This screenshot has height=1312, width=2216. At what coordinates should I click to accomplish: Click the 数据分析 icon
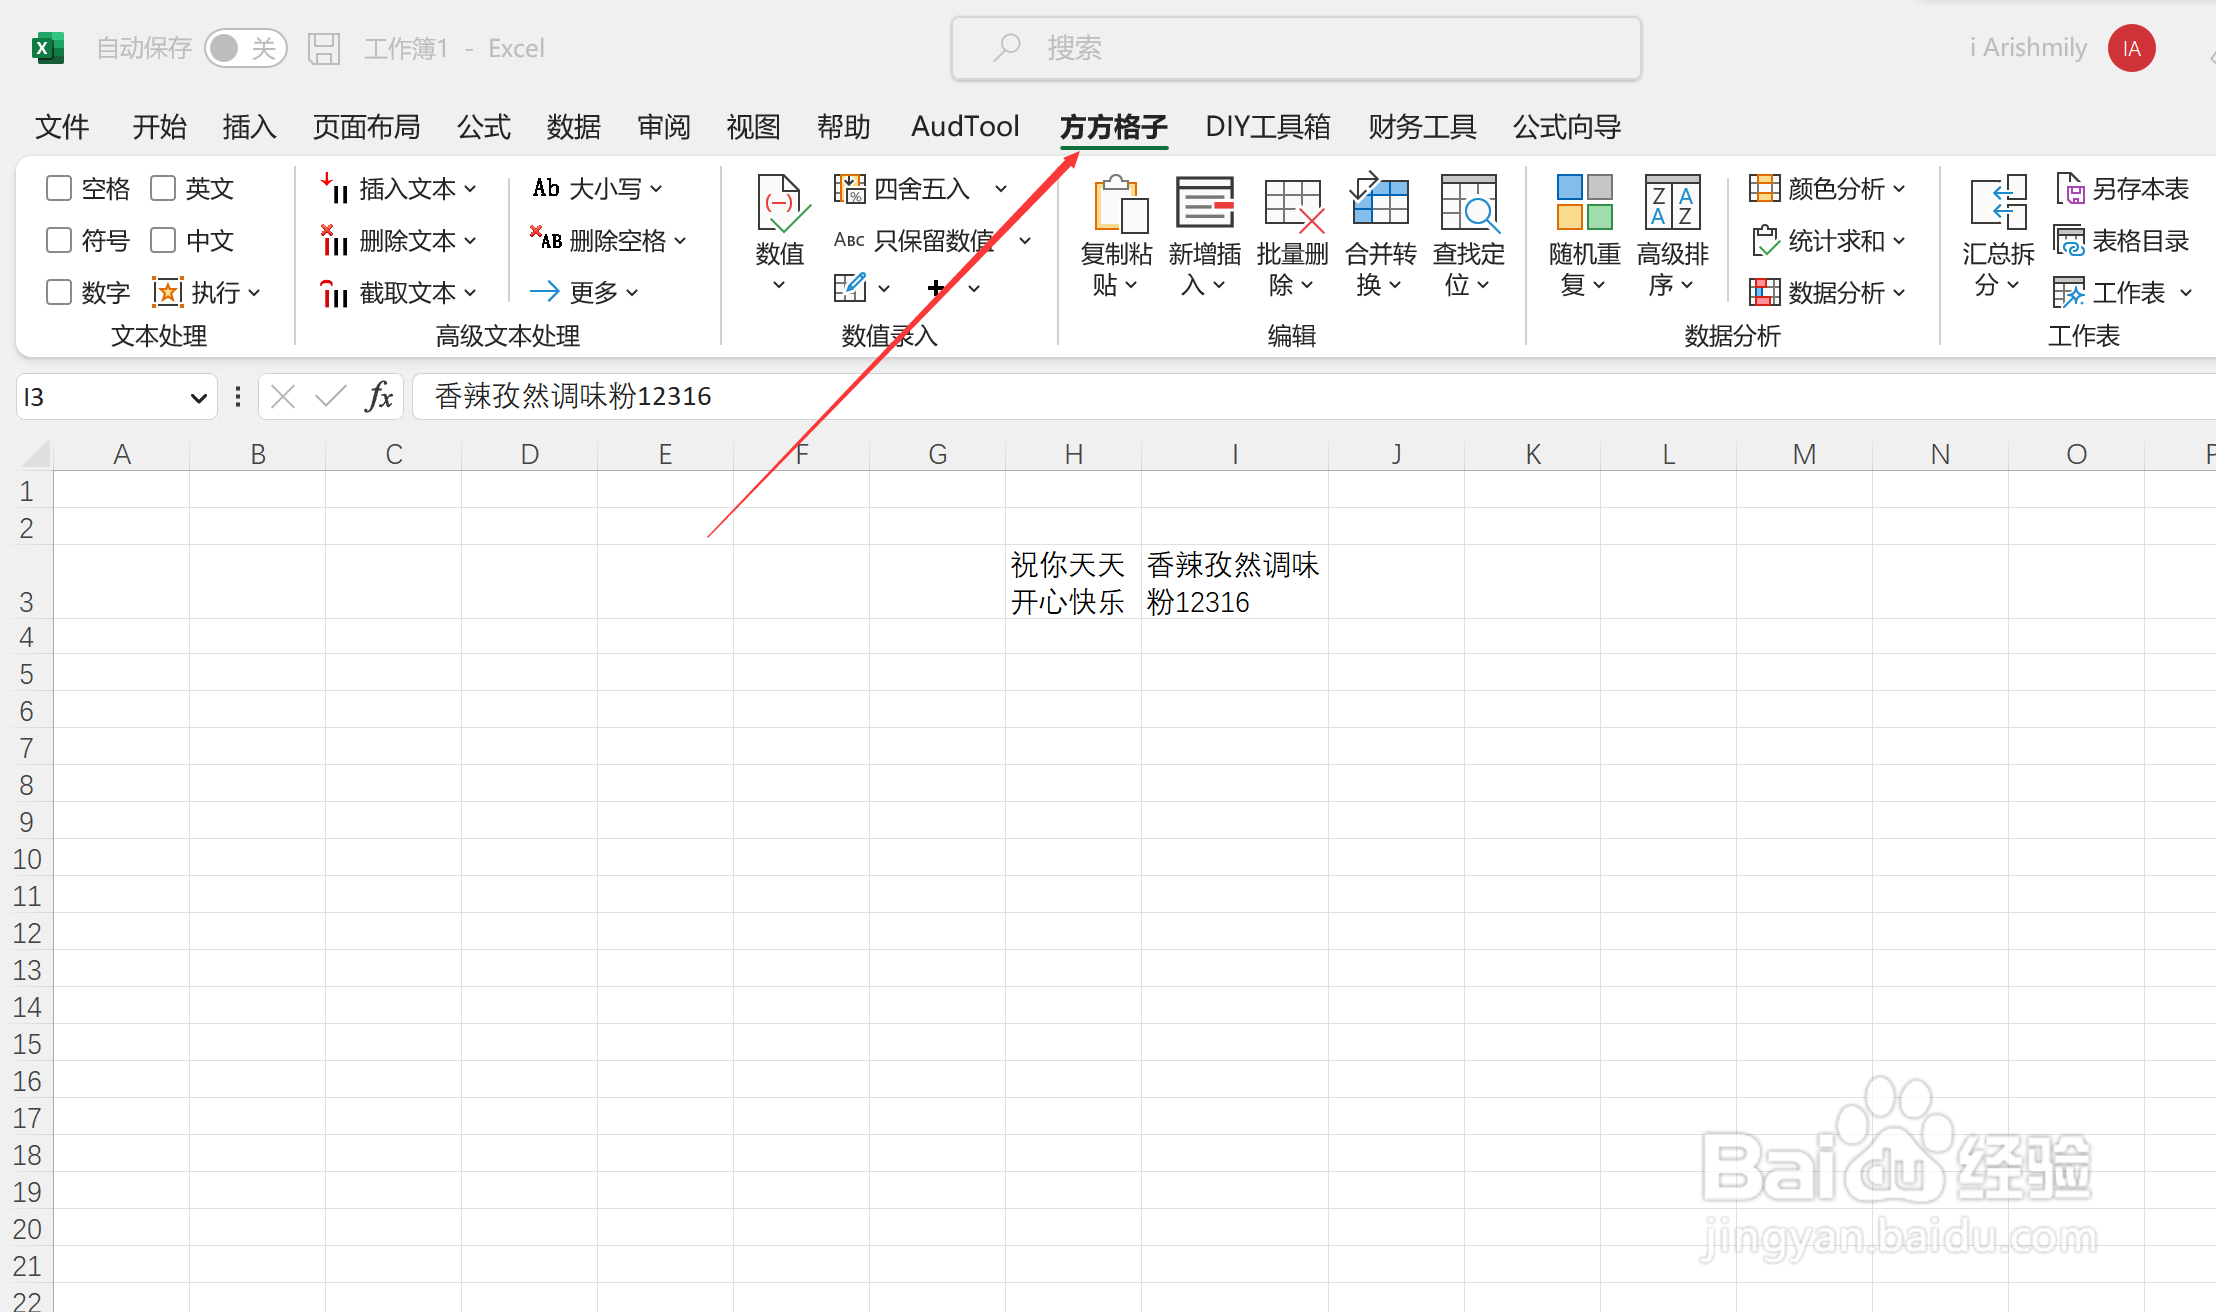pos(1765,292)
